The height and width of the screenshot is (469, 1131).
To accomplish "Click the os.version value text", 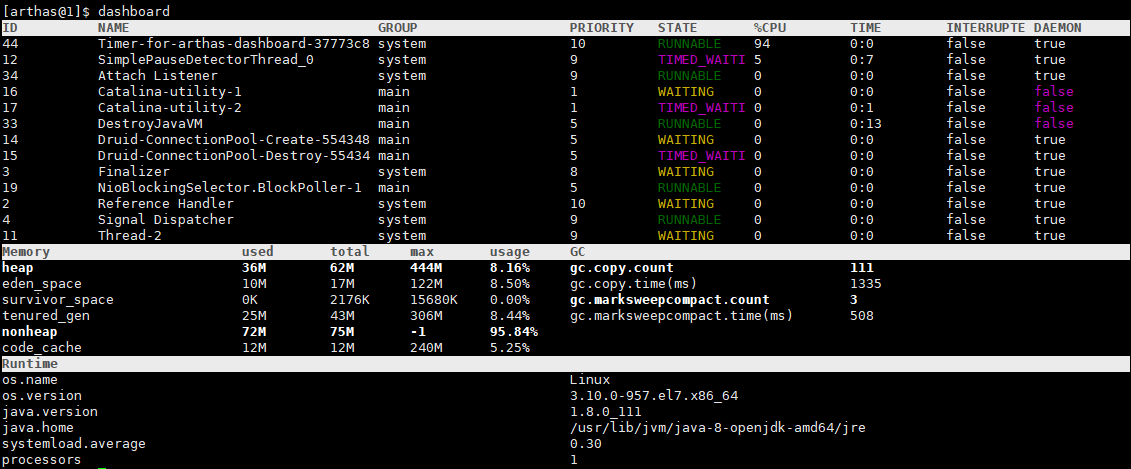I will coord(653,396).
